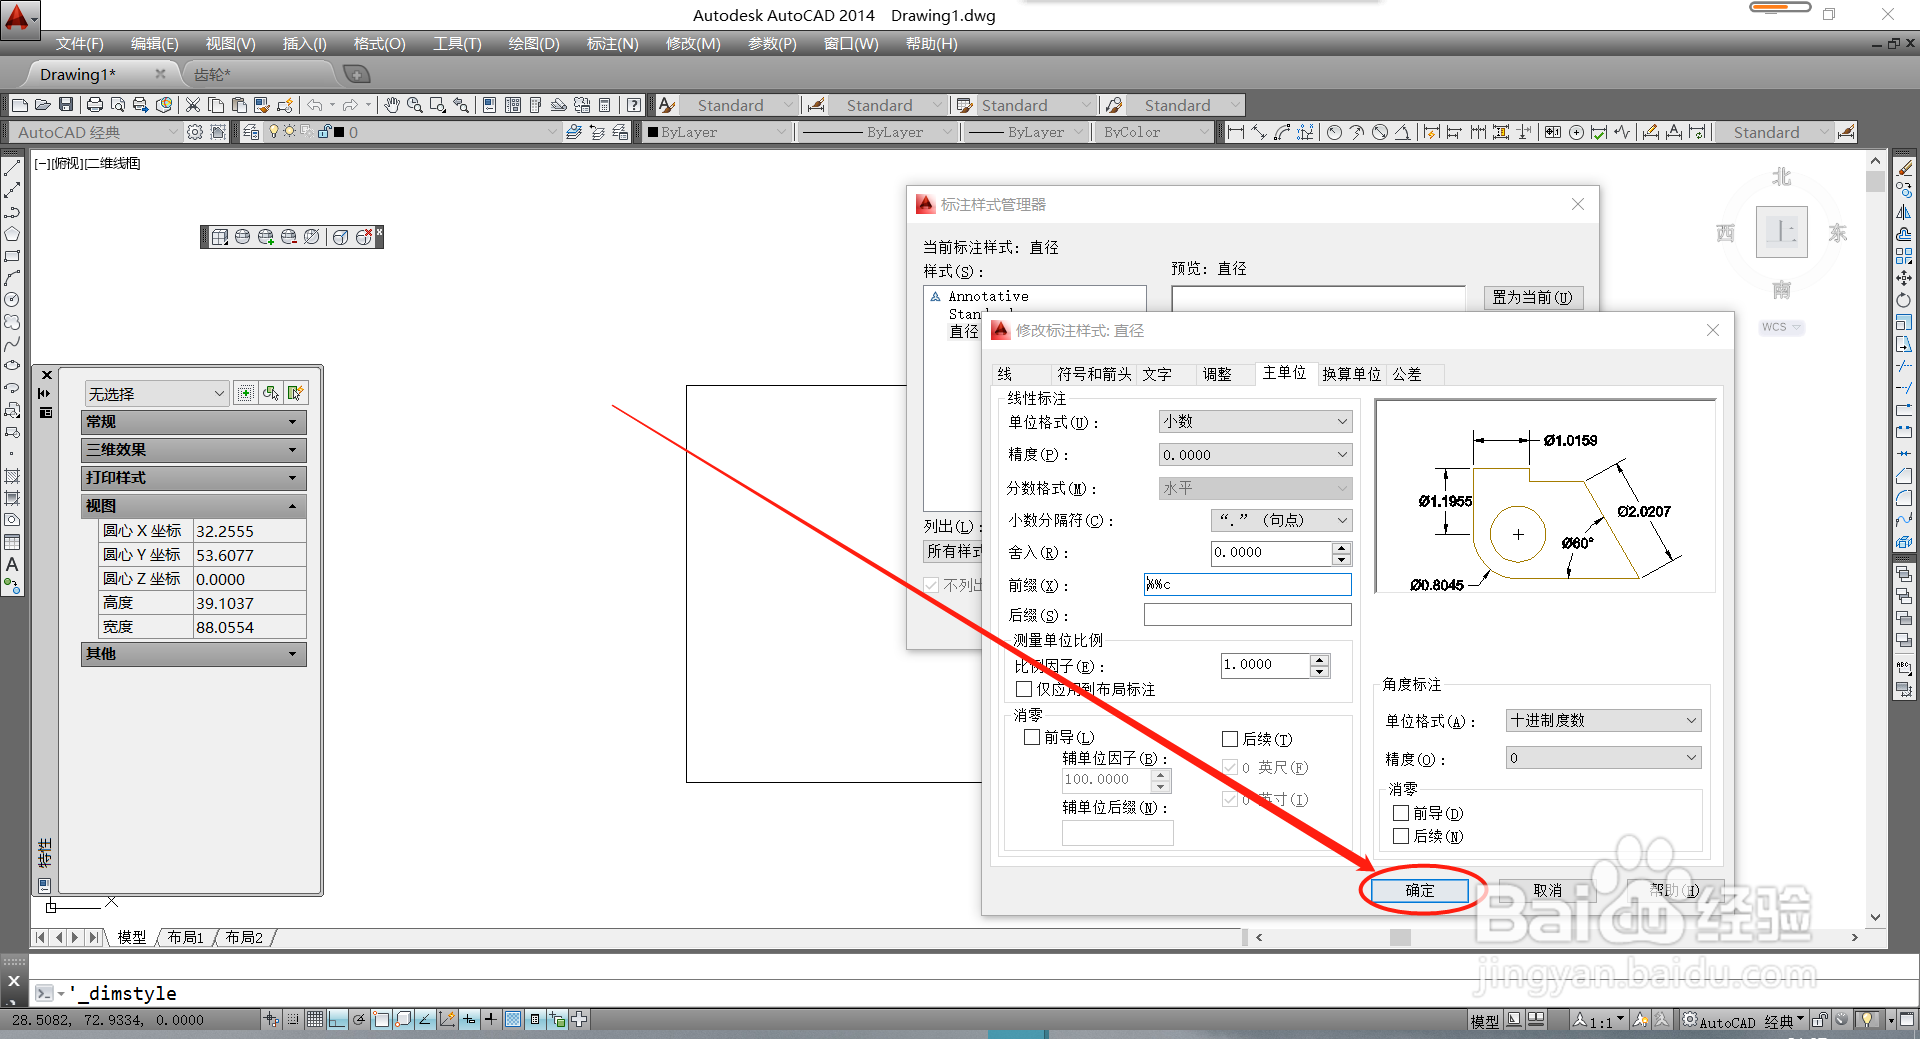The width and height of the screenshot is (1920, 1039).
Task: Click the Tolerance dimension tool icon
Action: (1553, 132)
